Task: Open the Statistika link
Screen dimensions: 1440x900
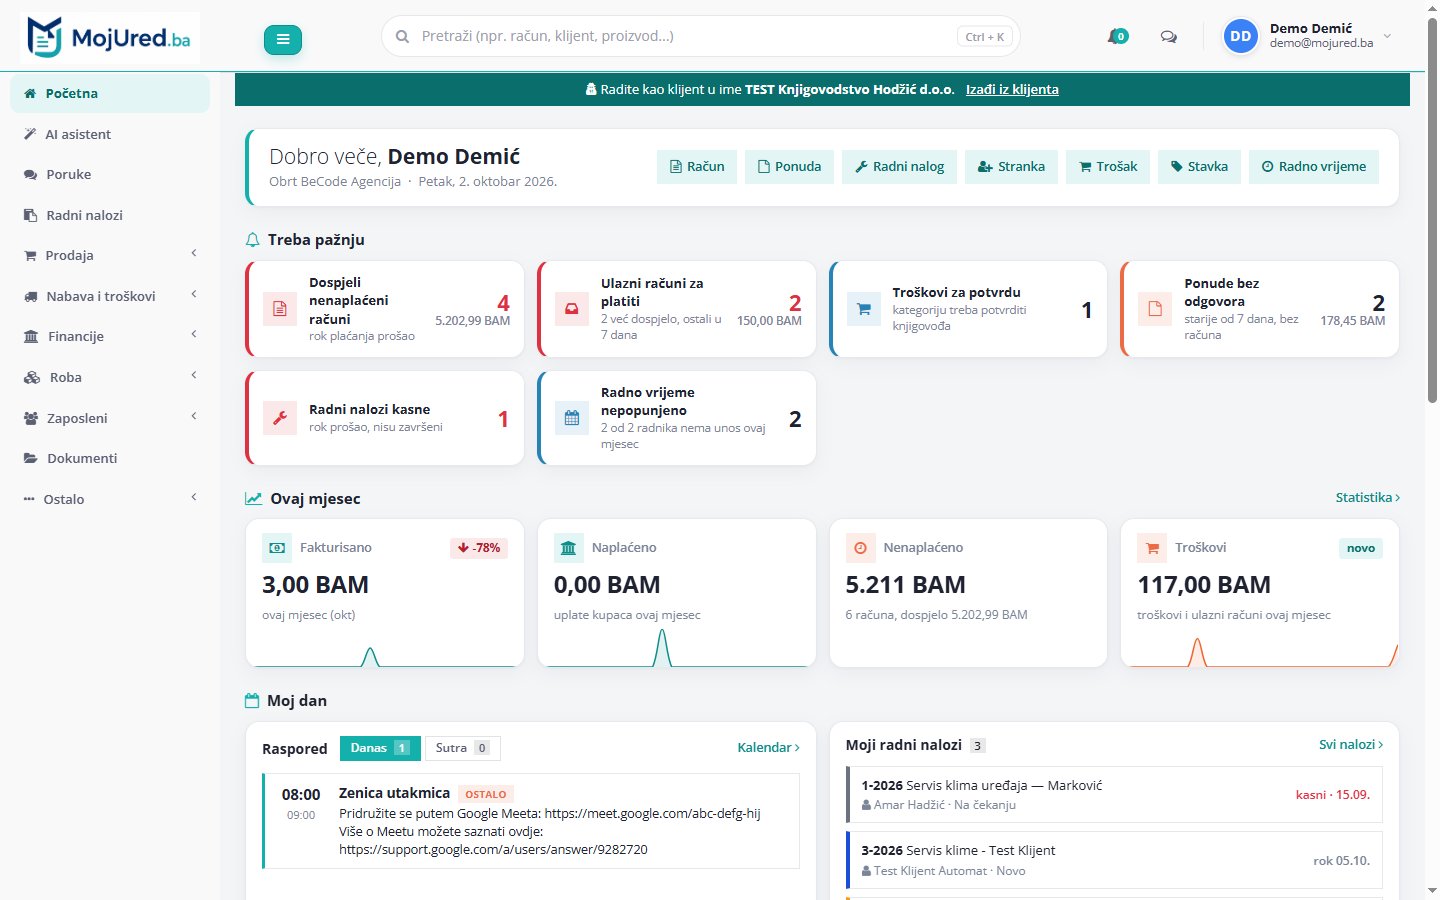Action: click(1367, 497)
